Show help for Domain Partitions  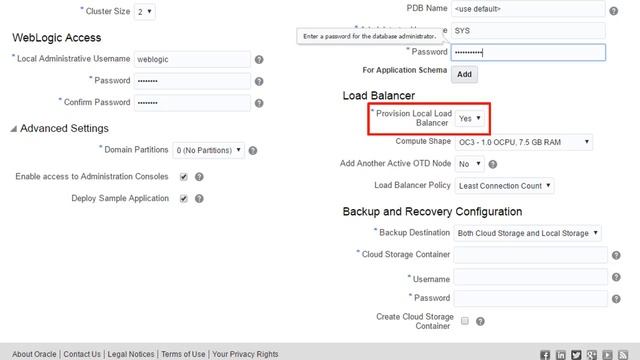click(x=253, y=151)
